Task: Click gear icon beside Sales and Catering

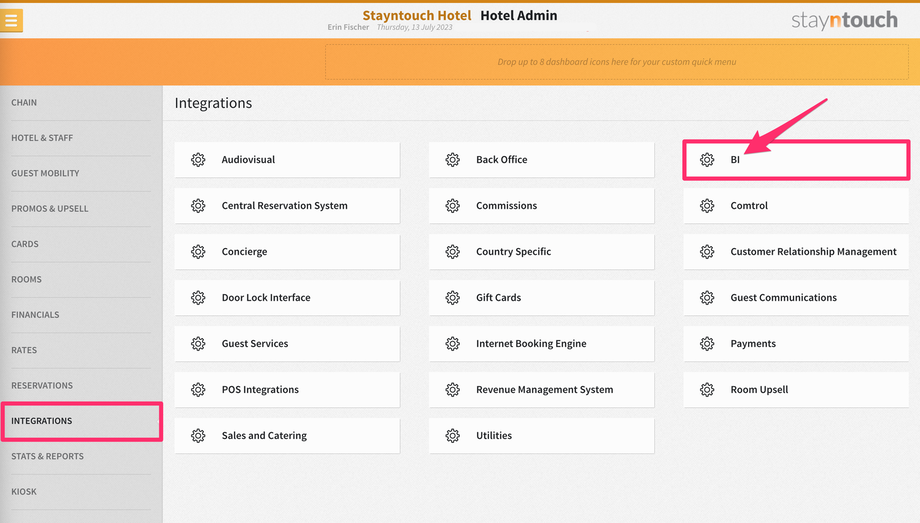Action: (x=198, y=436)
